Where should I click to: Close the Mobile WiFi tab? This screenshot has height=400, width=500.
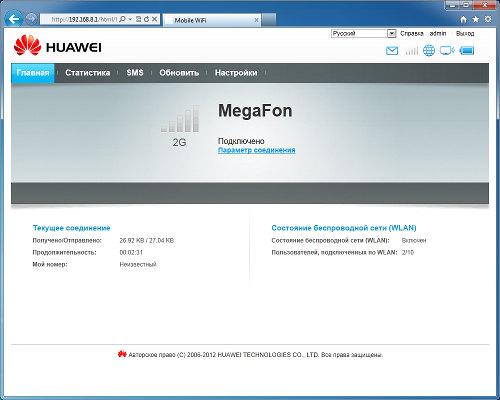(x=256, y=20)
